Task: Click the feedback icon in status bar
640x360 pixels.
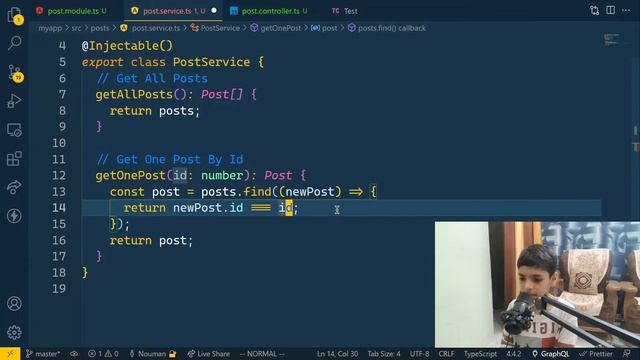Action: pyautogui.click(x=627, y=354)
